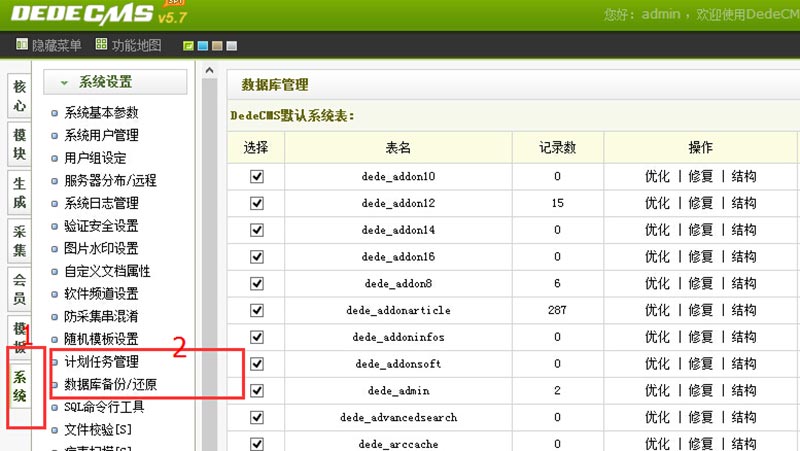Select the green theme color swatch

click(x=188, y=46)
